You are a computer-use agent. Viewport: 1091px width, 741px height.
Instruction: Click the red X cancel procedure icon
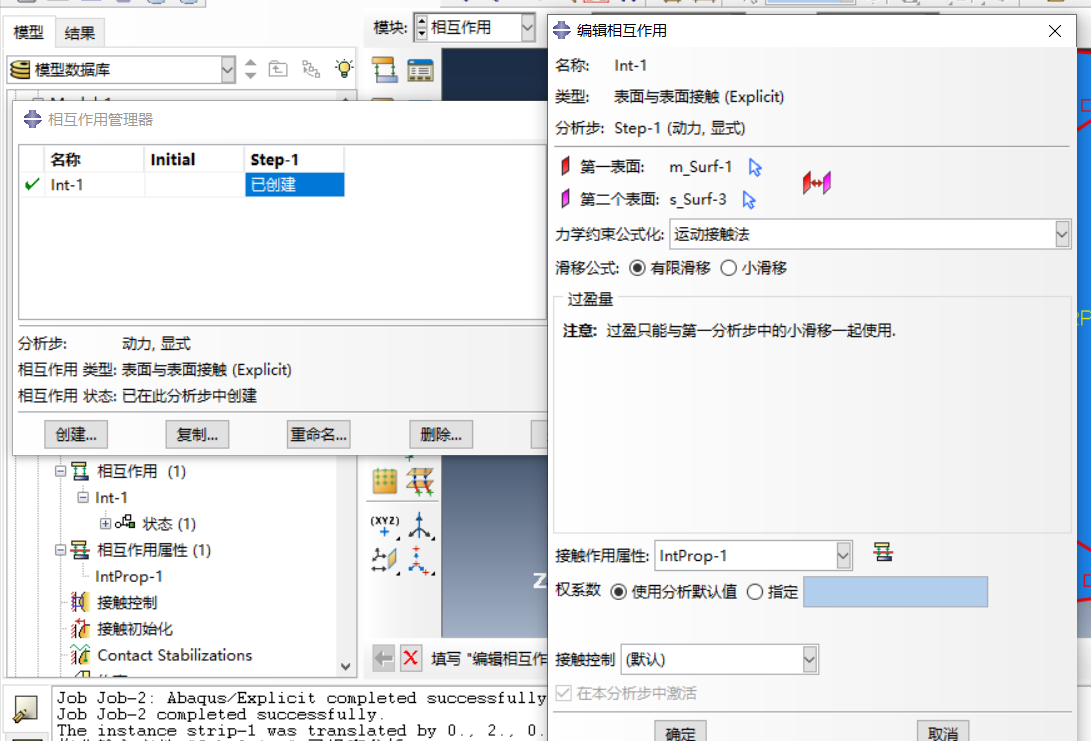[x=411, y=658]
